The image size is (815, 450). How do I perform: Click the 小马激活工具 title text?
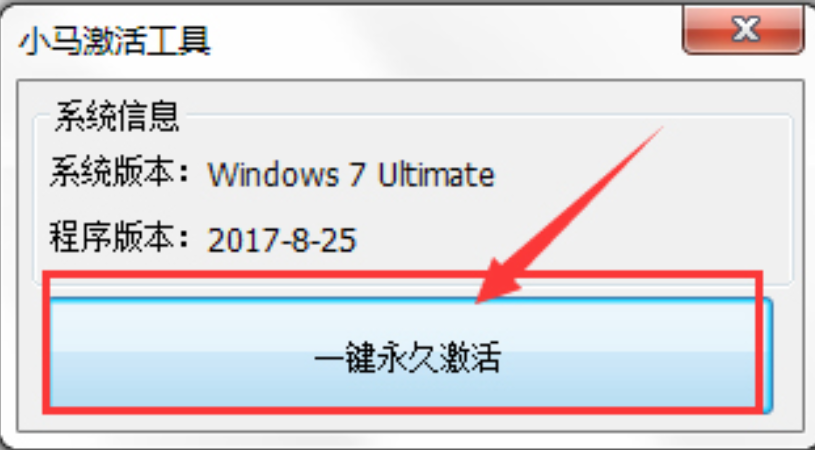point(115,41)
